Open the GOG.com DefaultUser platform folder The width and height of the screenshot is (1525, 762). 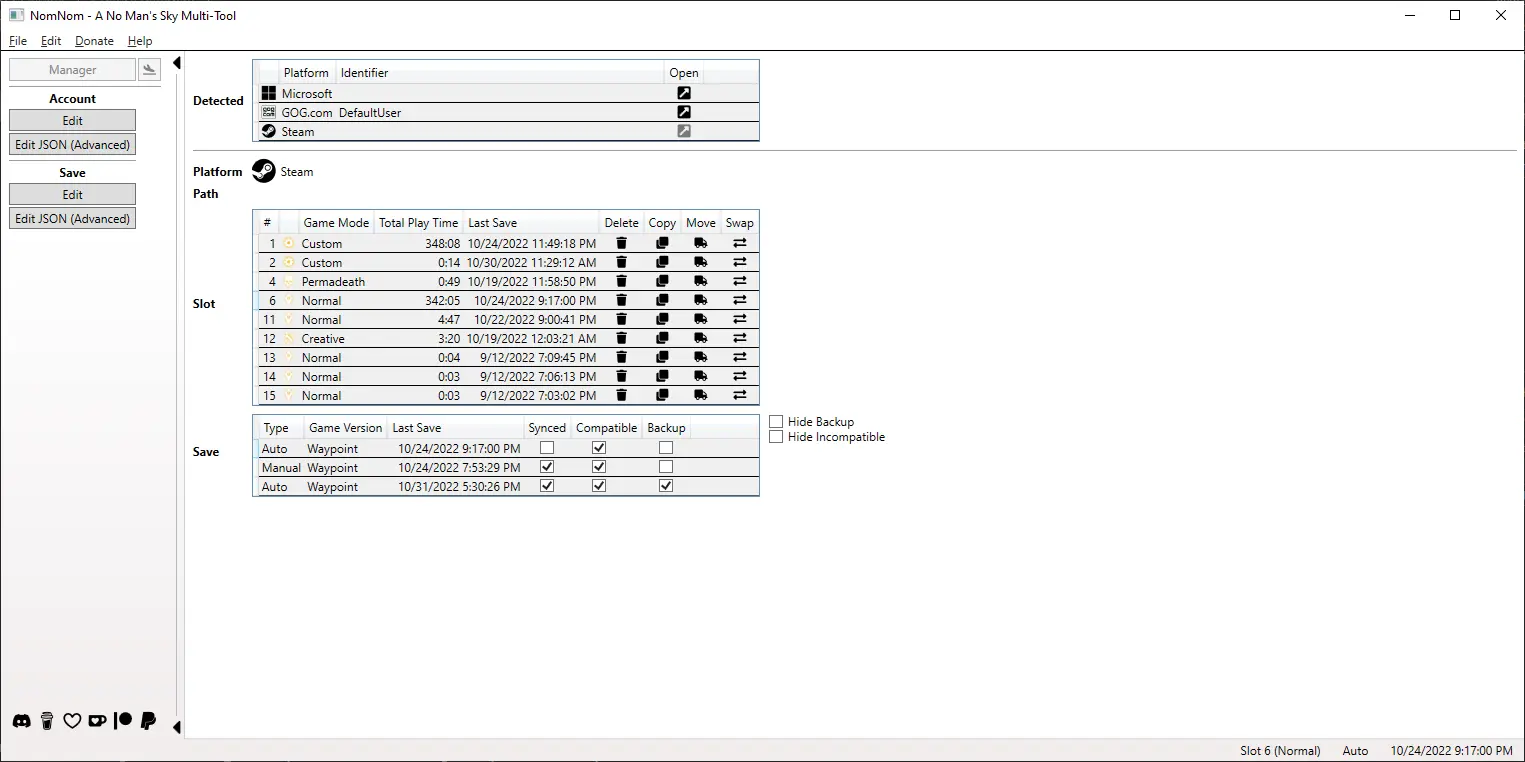684,112
